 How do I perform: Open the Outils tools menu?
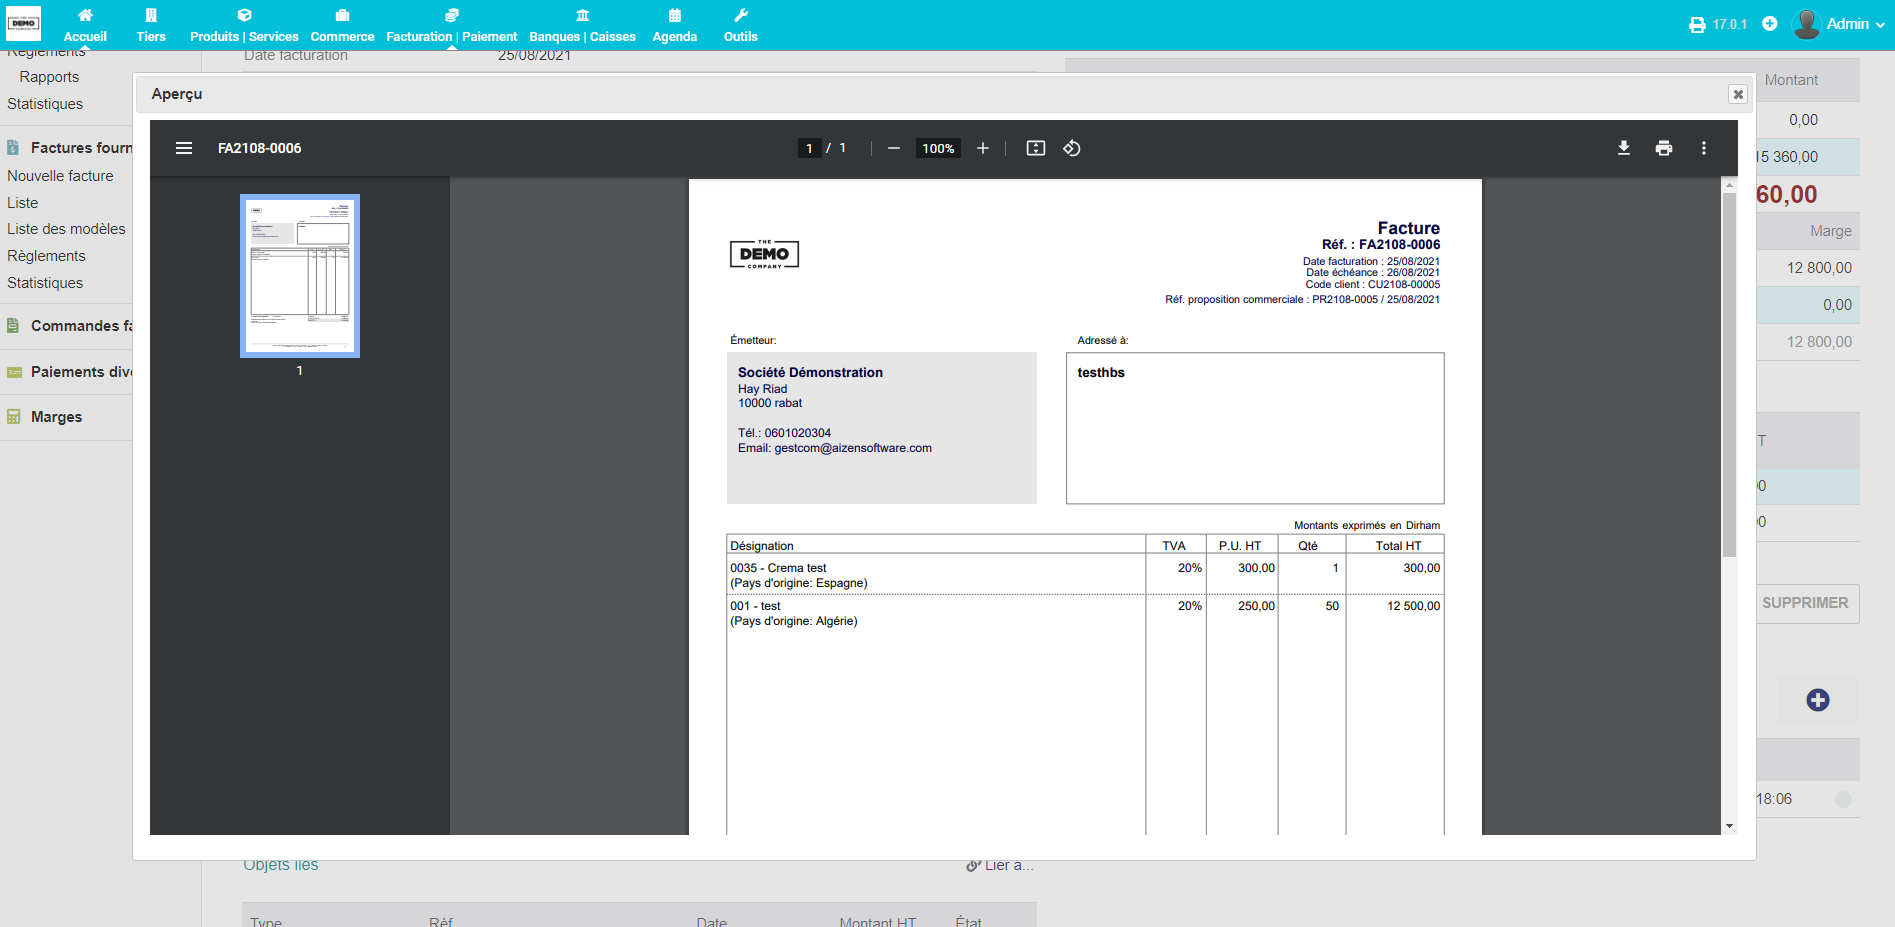[x=741, y=25]
